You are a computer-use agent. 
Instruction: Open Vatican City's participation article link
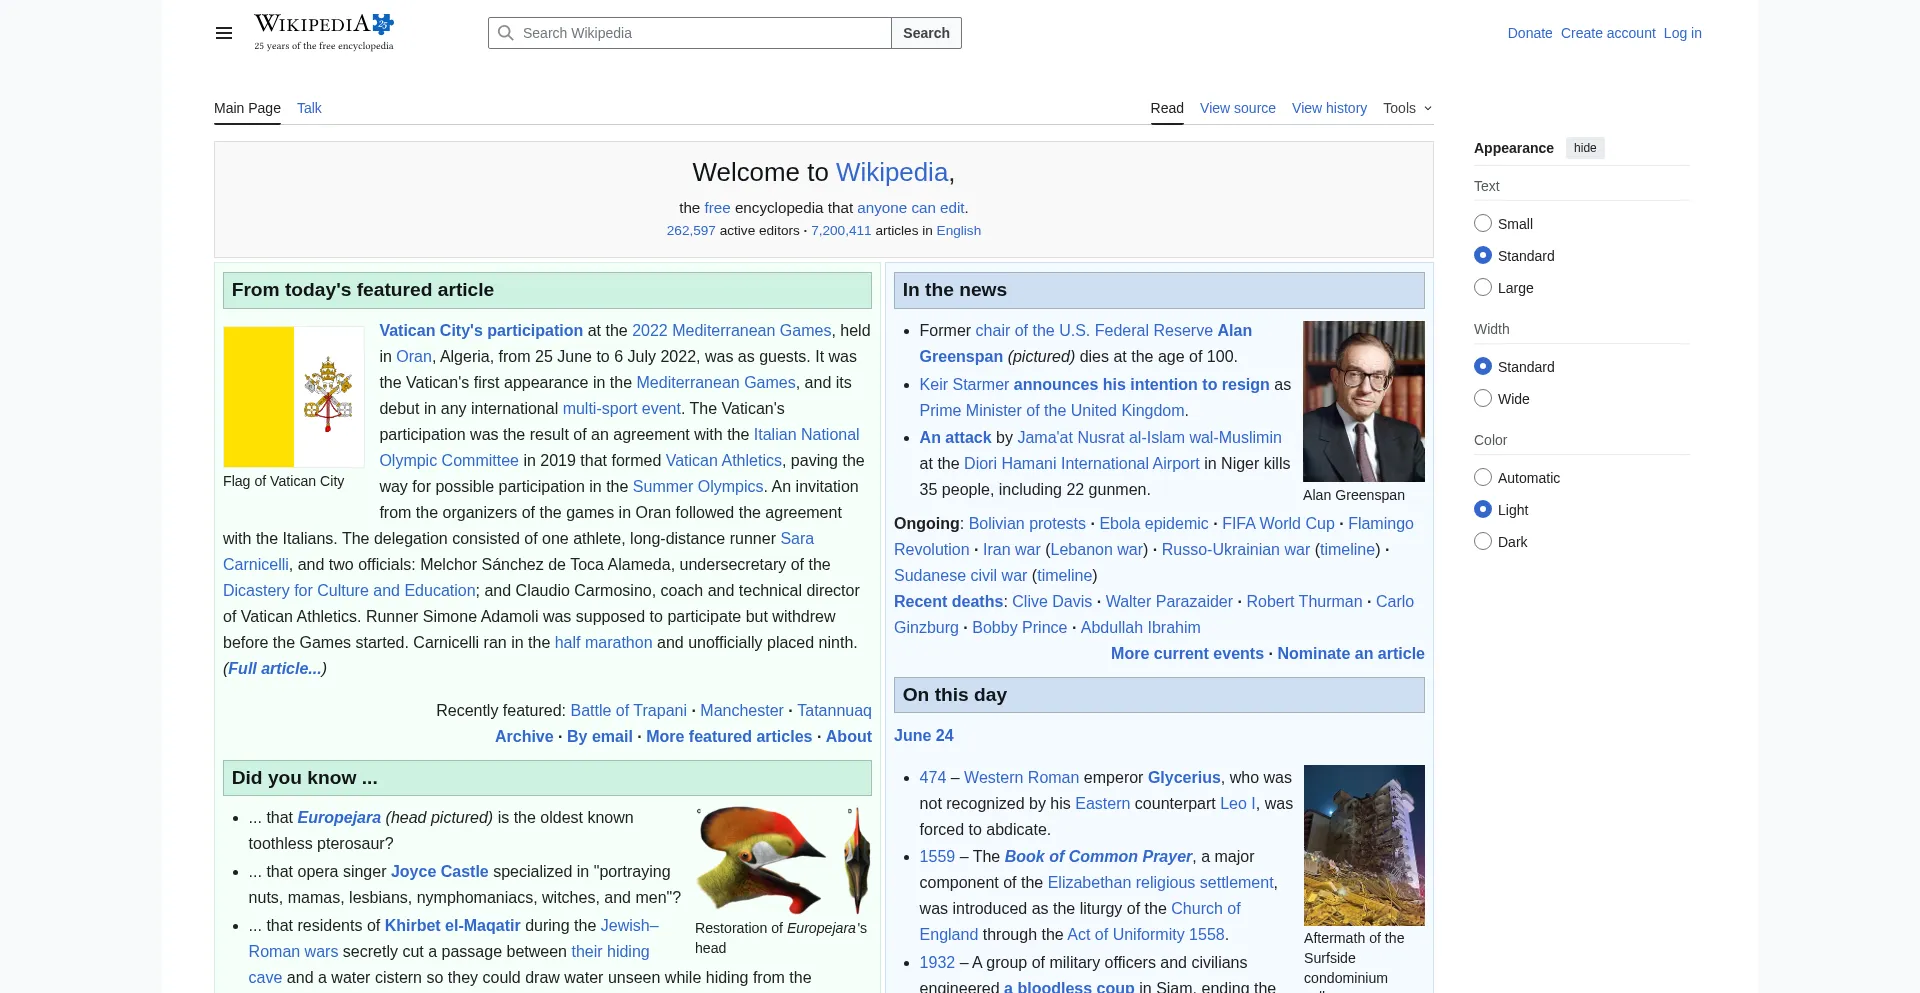(481, 330)
